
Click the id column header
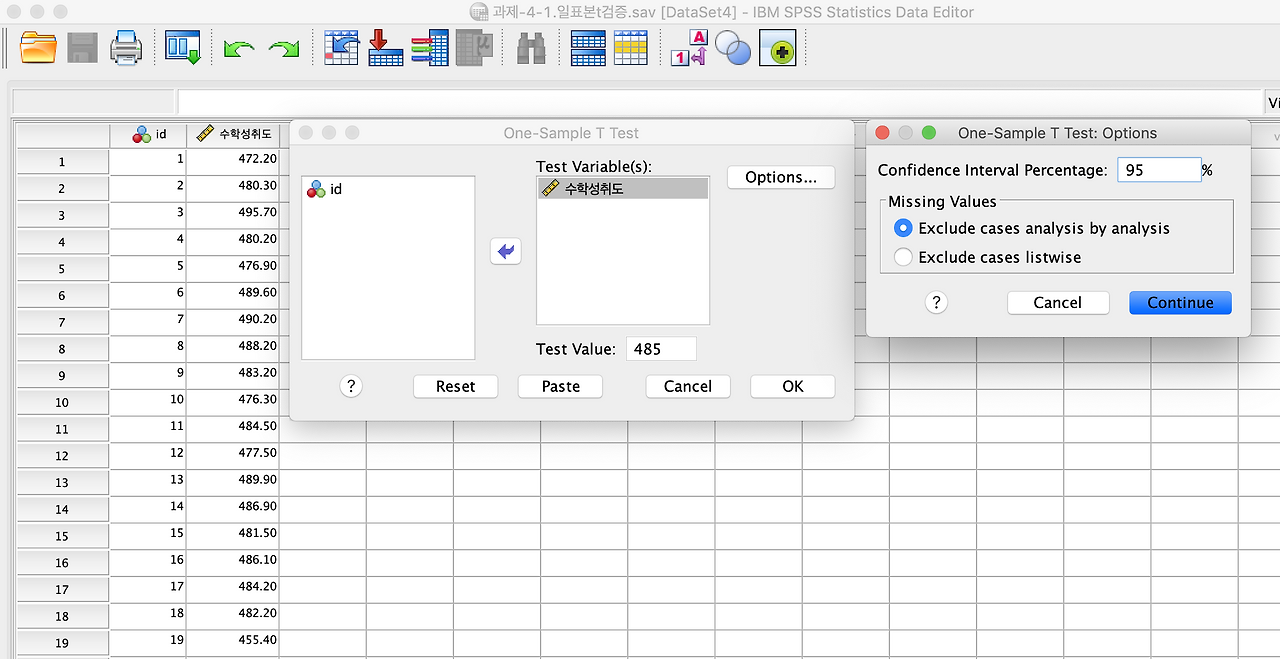point(148,134)
